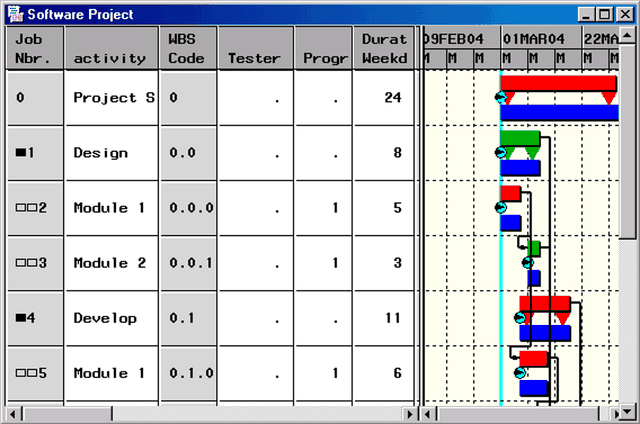Viewport: 640px width, 424px height.
Task: Open the Software Project window system menu icon
Action: click(x=14, y=14)
